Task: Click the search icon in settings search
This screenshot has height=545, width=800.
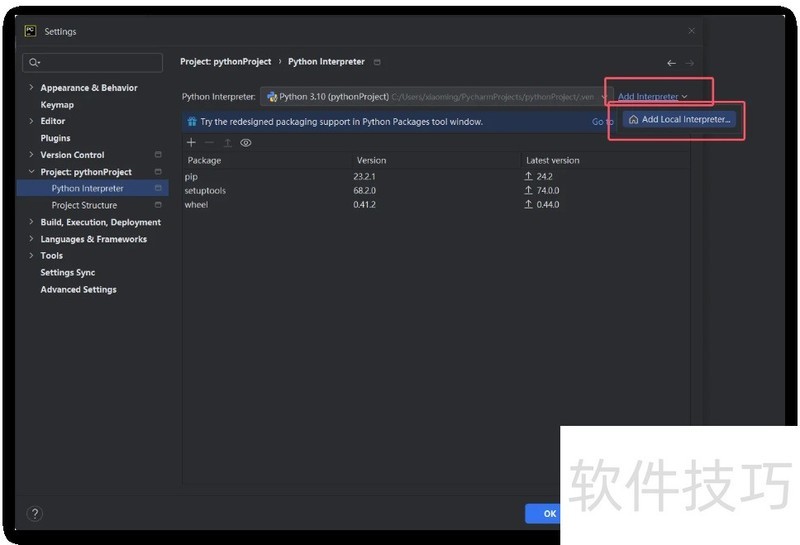Action: [x=35, y=63]
